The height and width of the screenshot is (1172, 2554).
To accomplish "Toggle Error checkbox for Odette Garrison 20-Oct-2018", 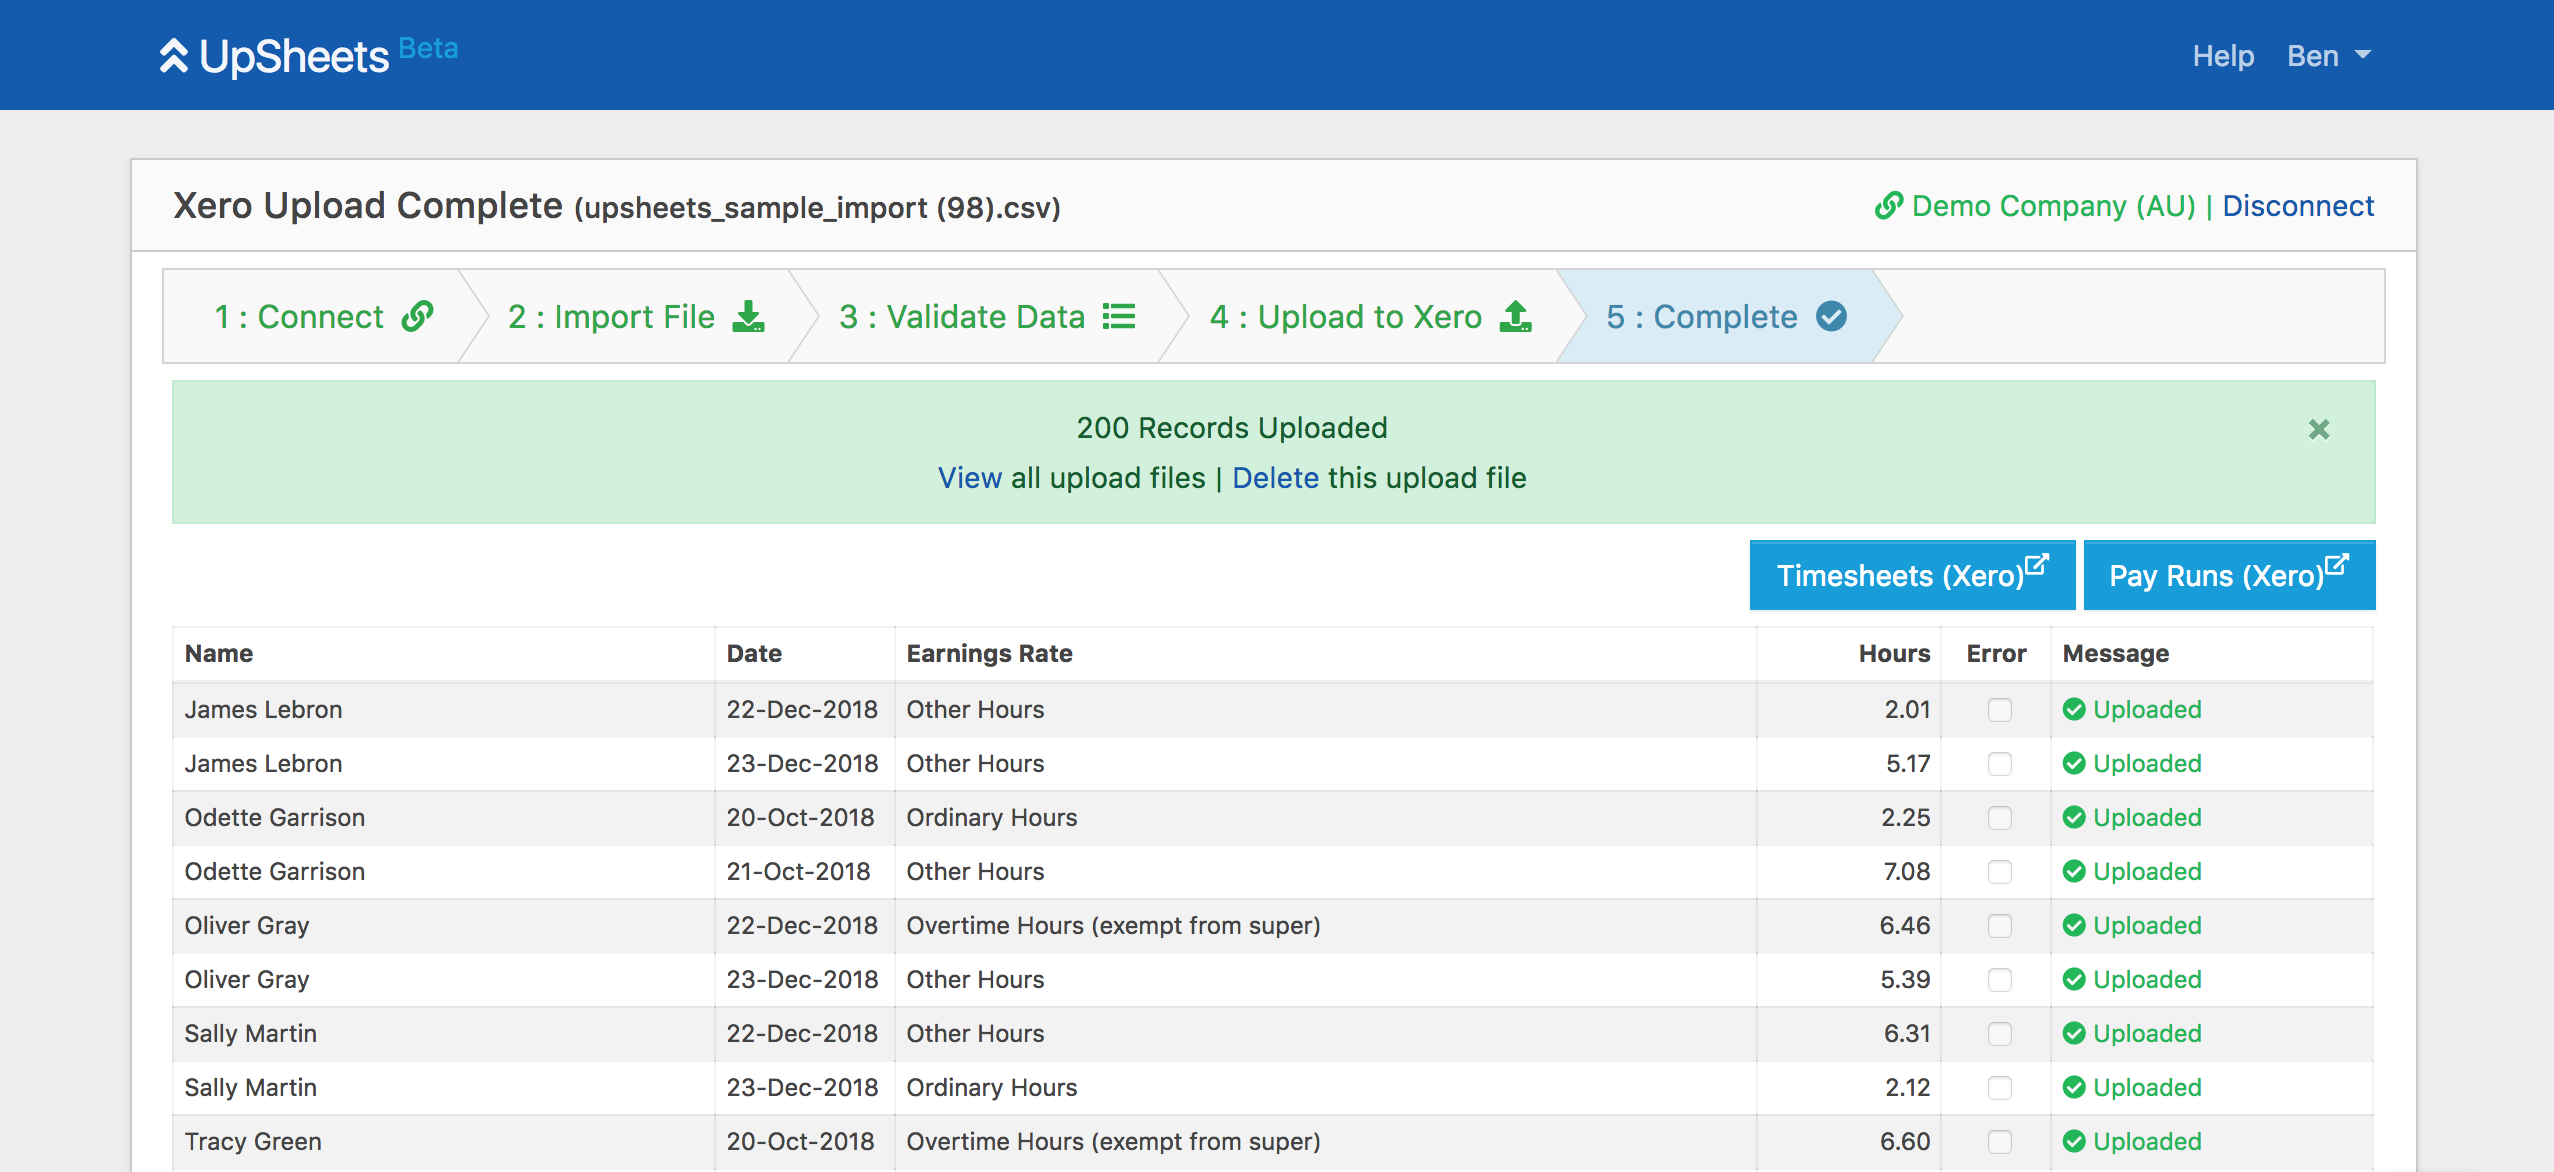I will click(x=1999, y=818).
